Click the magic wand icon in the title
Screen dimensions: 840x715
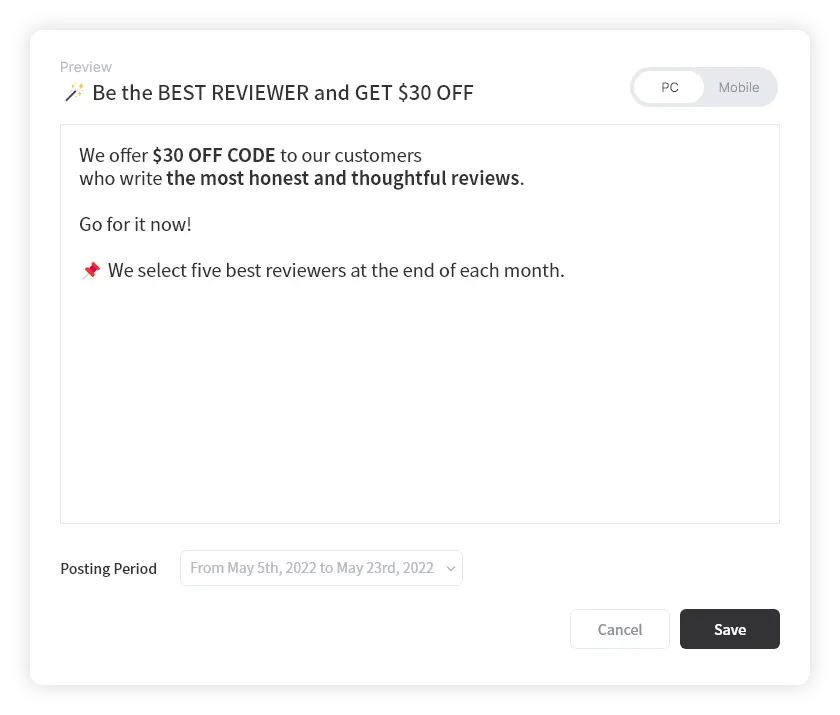pyautogui.click(x=73, y=93)
